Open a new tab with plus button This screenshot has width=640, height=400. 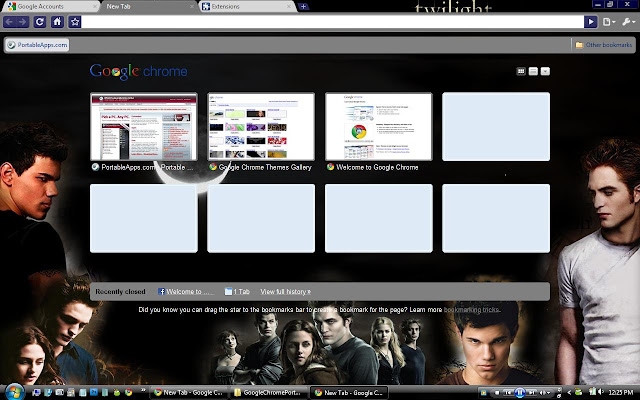(x=303, y=7)
